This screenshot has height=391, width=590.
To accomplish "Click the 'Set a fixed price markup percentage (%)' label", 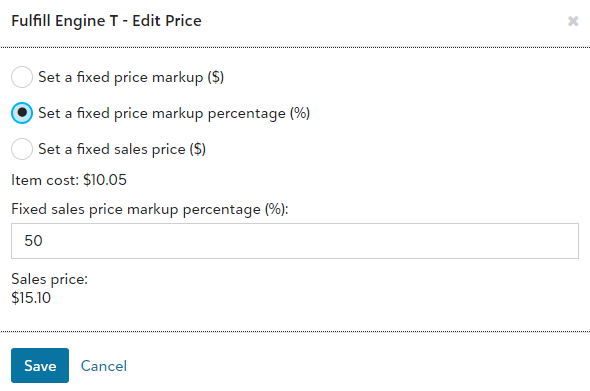I will click(174, 113).
